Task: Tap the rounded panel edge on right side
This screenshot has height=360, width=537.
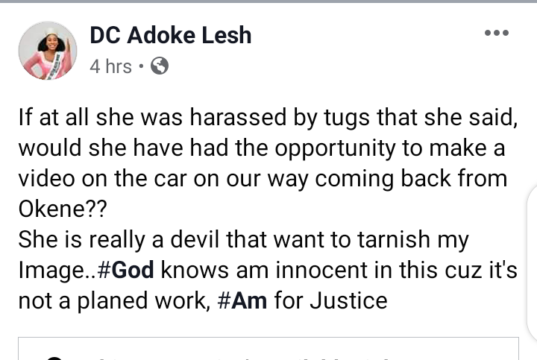Action: (x=532, y=264)
